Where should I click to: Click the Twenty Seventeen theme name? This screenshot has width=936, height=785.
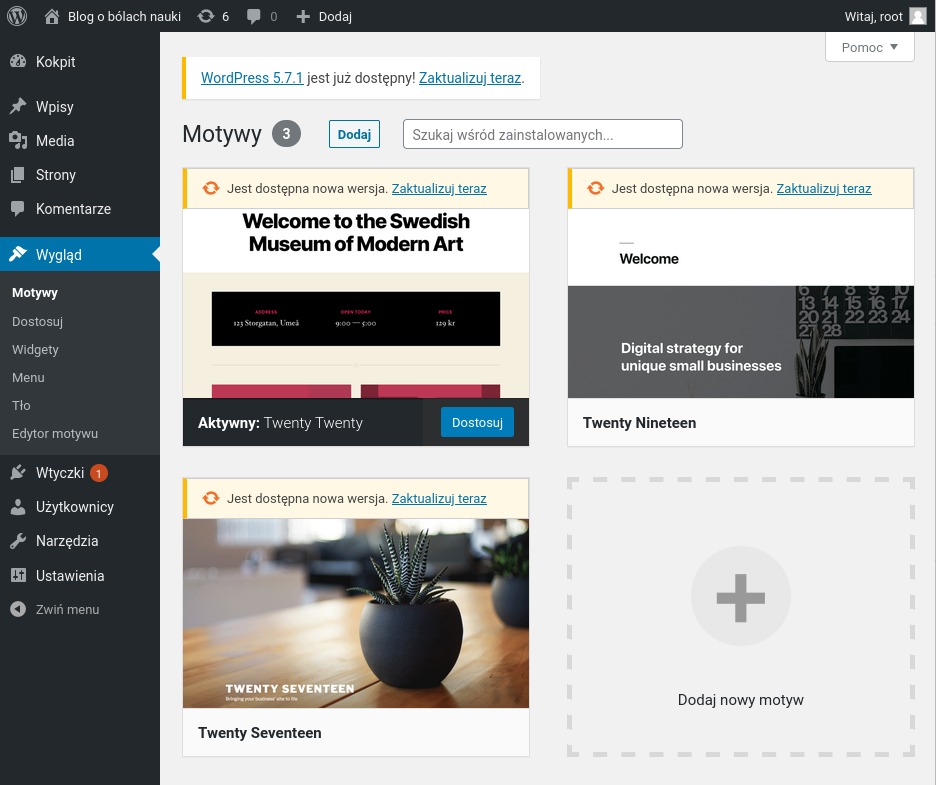pyautogui.click(x=260, y=732)
